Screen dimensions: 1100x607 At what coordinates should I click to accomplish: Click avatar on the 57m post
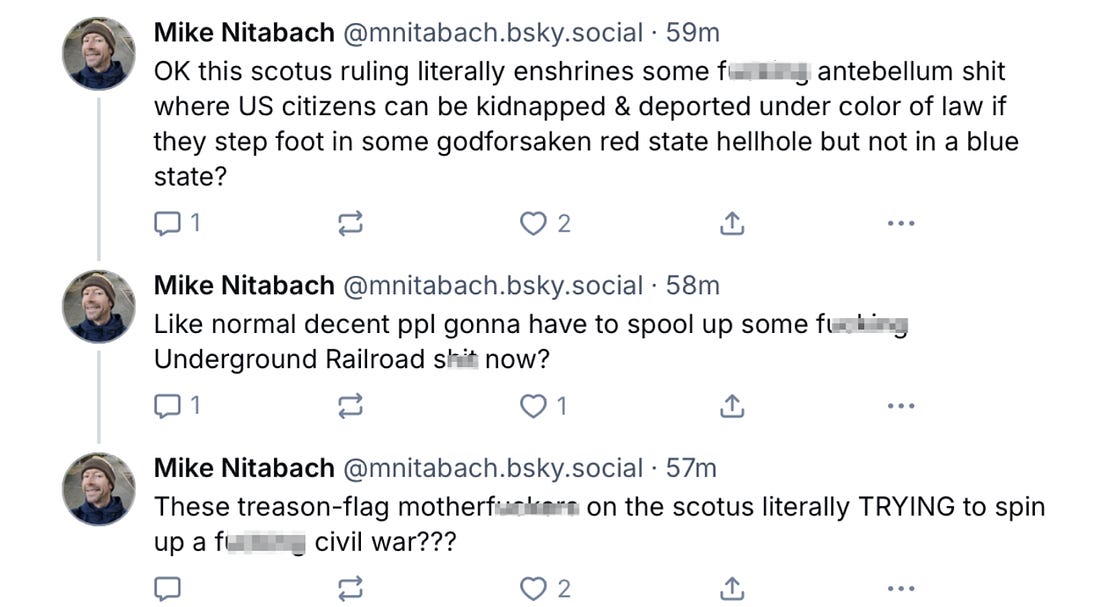(x=99, y=488)
